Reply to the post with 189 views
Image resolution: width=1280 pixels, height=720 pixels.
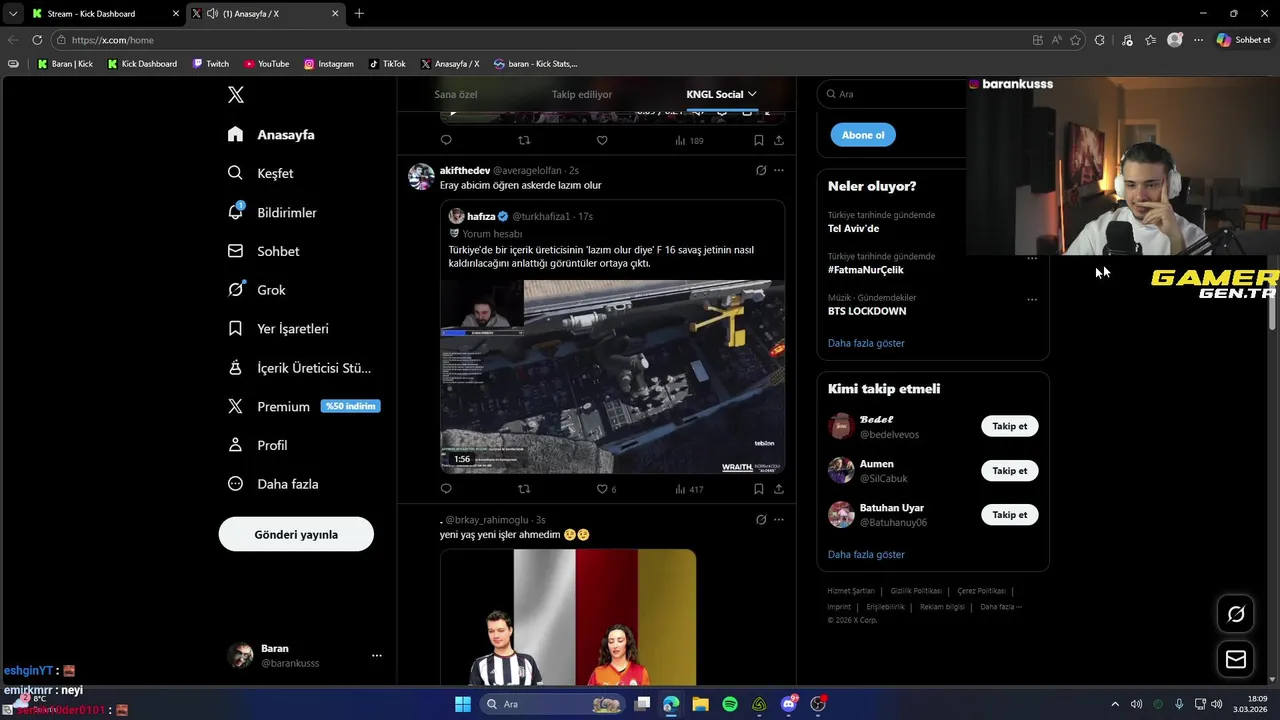(x=446, y=140)
